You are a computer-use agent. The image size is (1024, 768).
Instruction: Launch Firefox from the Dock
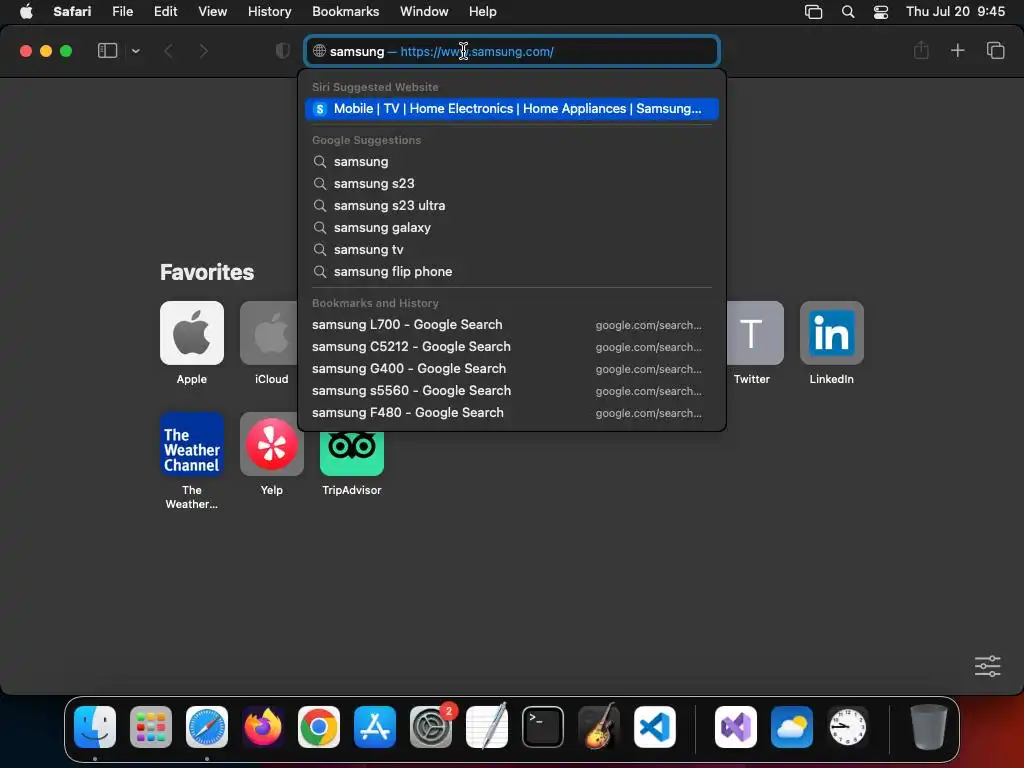263,727
